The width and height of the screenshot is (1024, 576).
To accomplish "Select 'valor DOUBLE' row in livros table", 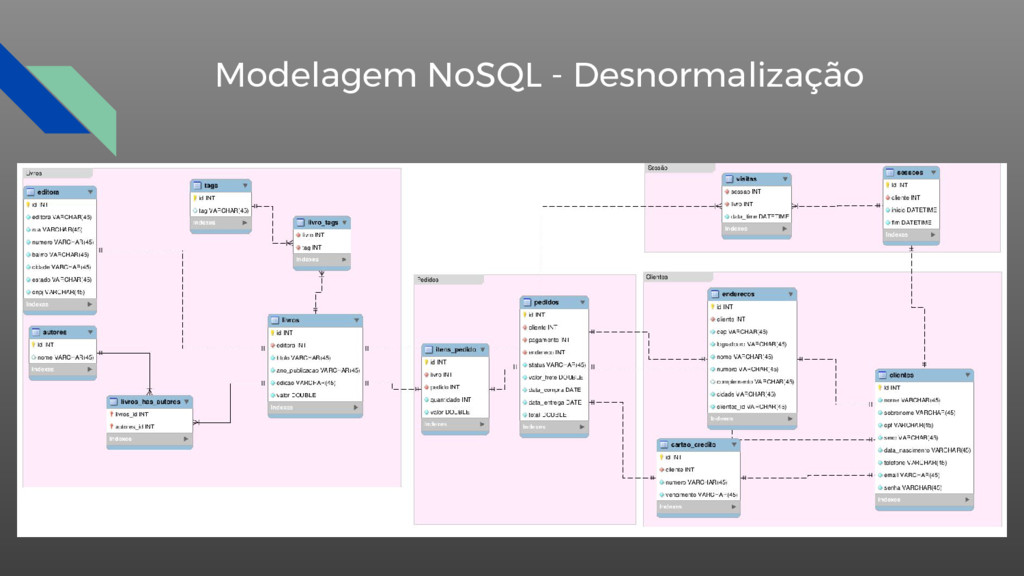I will 315,395.
